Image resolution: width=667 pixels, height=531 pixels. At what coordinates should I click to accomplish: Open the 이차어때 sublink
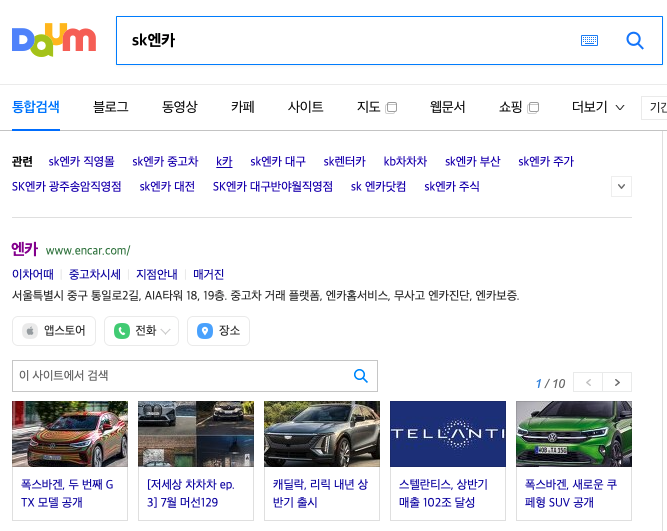(x=33, y=274)
